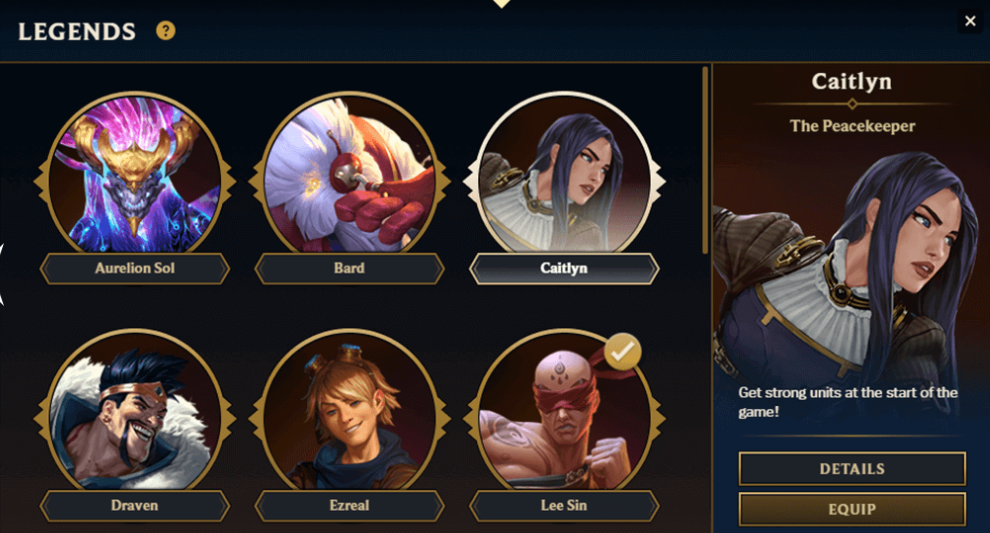Viewport: 990px width, 533px height.
Task: Open Caitlyn's DETAILS
Action: pyautogui.click(x=852, y=469)
